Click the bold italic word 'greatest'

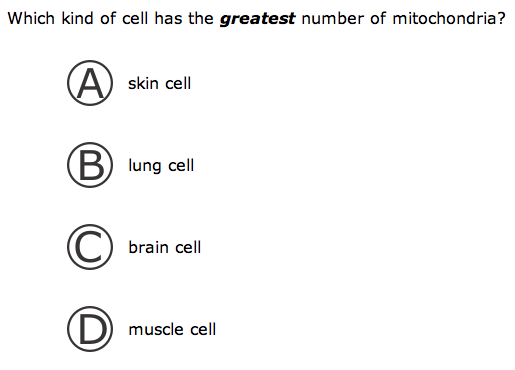pyautogui.click(x=257, y=19)
